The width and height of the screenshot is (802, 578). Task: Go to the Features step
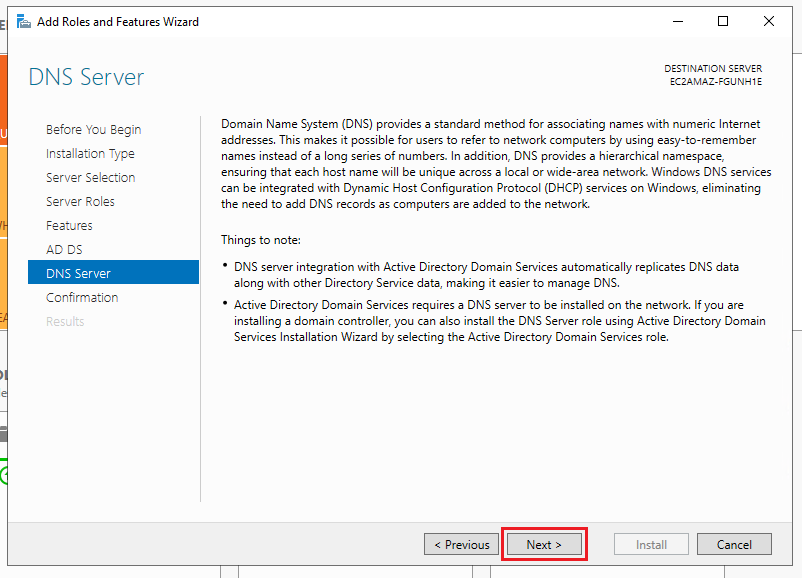tap(69, 226)
